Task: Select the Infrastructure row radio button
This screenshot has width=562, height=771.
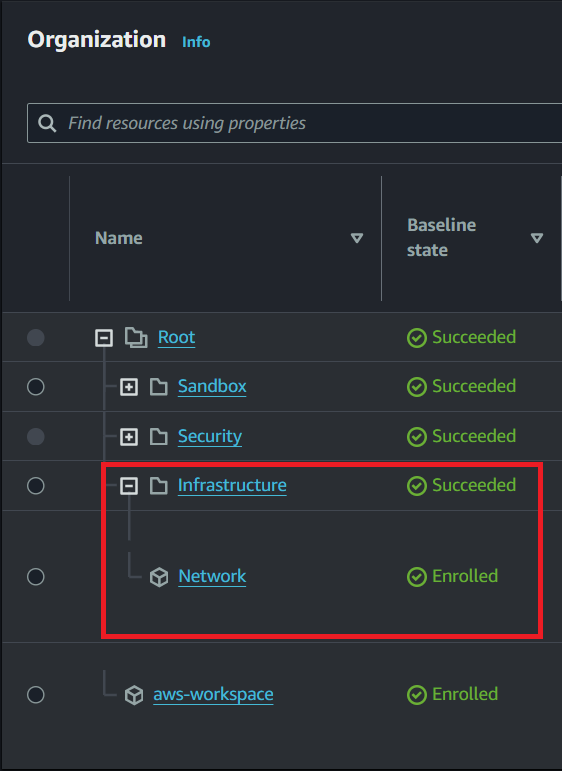Action: click(36, 486)
